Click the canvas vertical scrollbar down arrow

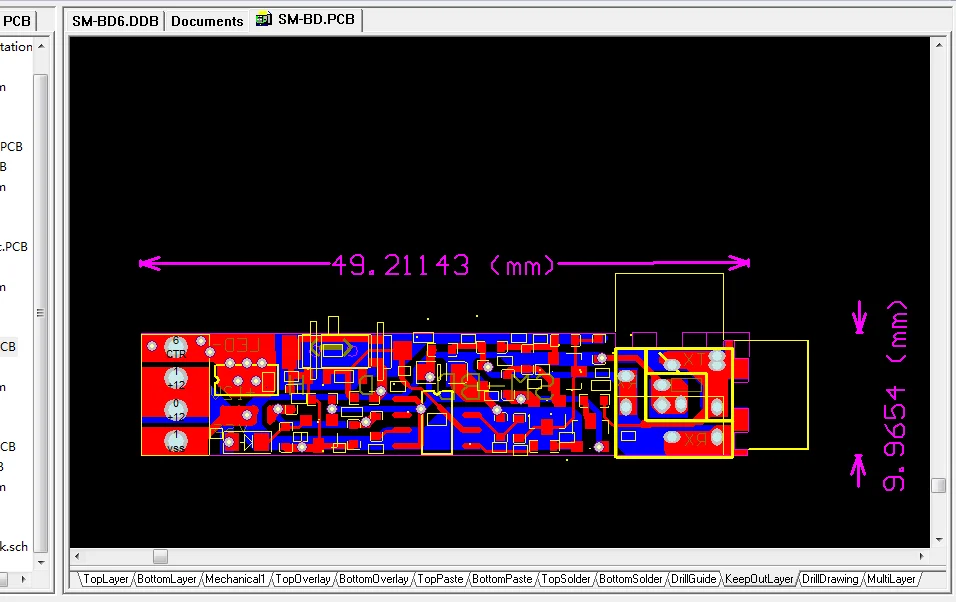tap(938, 539)
